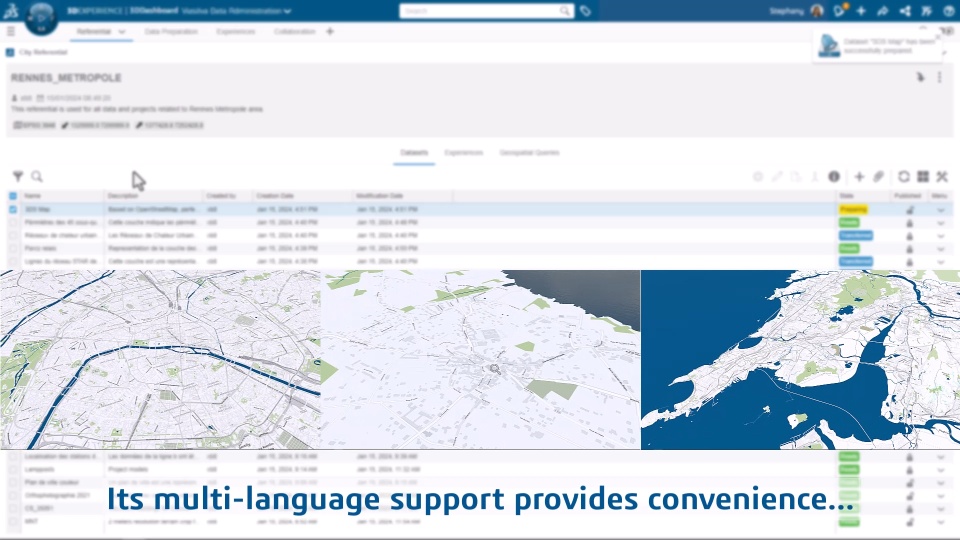Image resolution: width=960 pixels, height=540 pixels.
Task: Switch to grid tile view
Action: tap(923, 176)
